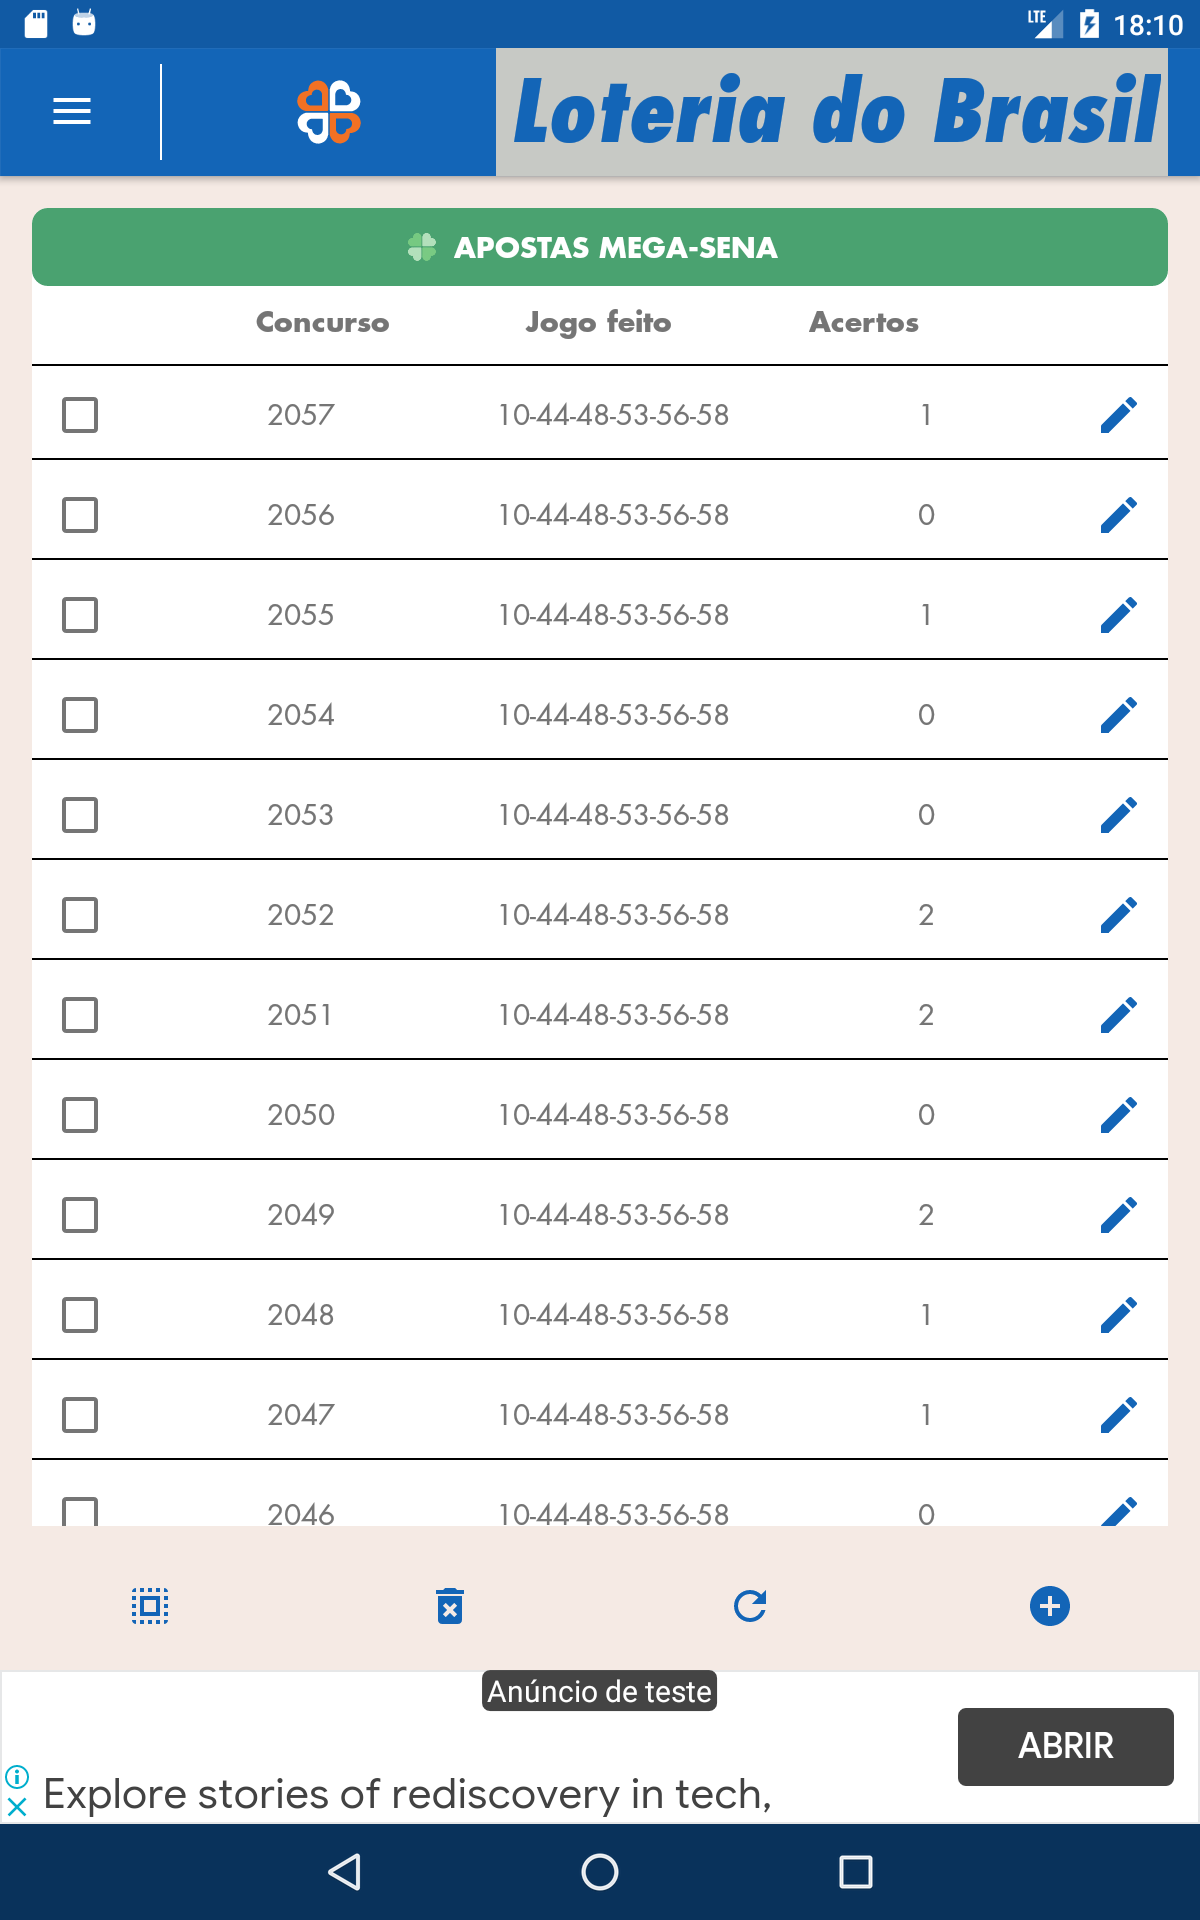
Task: Tap the refresh results icon
Action: pyautogui.click(x=750, y=1606)
